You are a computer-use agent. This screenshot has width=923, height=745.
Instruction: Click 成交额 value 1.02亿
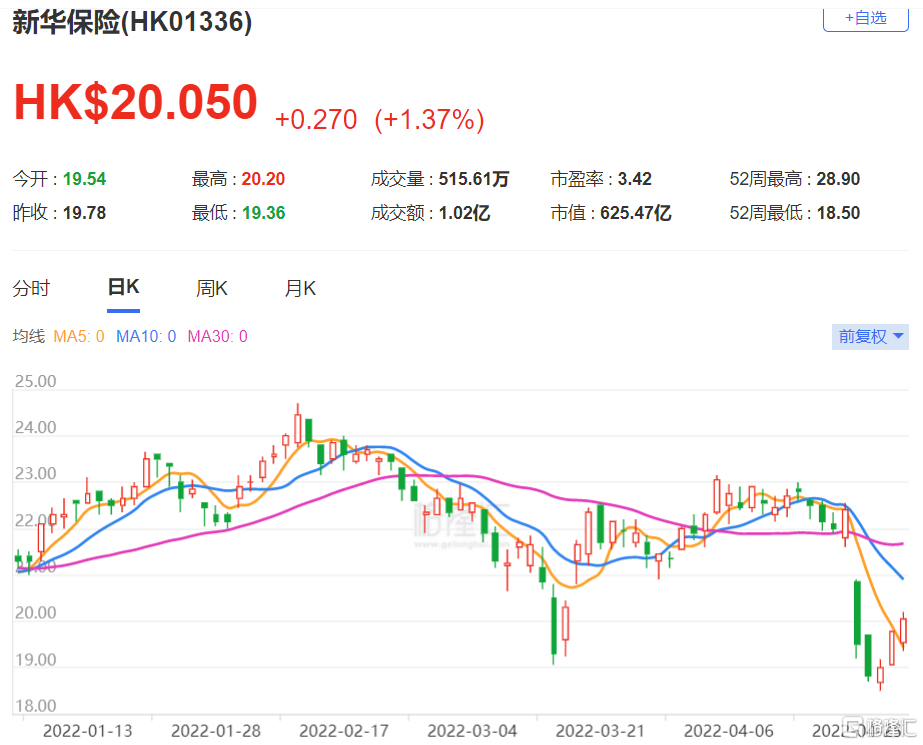coord(464,213)
